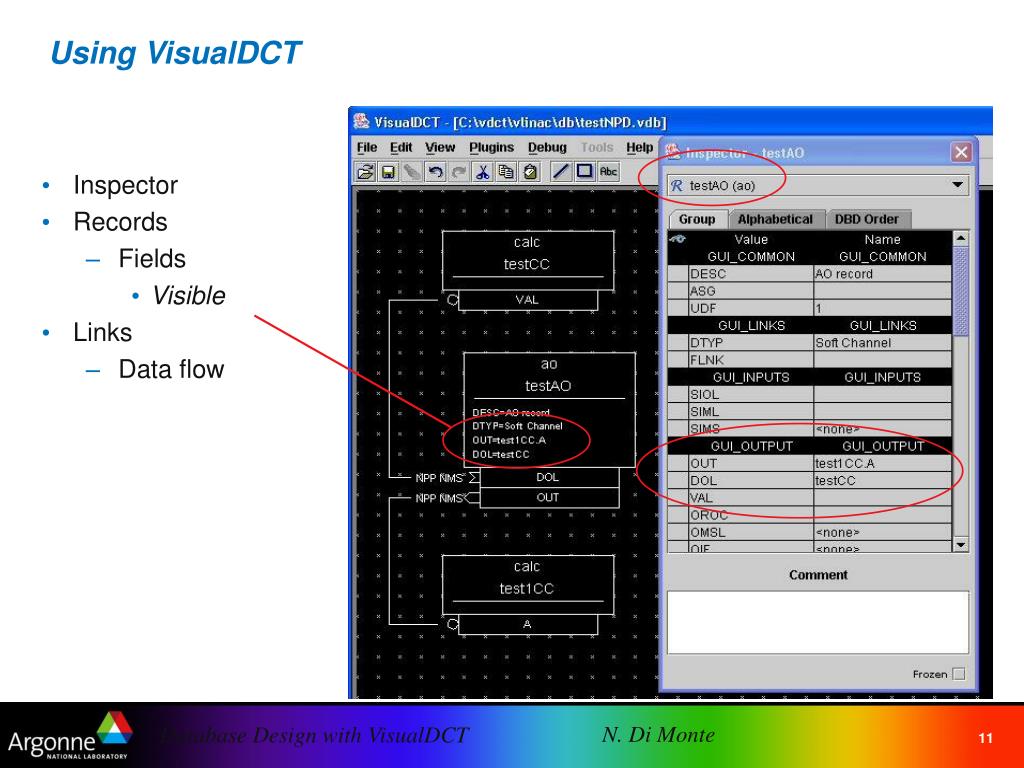The image size is (1024, 768).
Task: Click the Redo arrow toolbar icon
Action: tap(459, 172)
